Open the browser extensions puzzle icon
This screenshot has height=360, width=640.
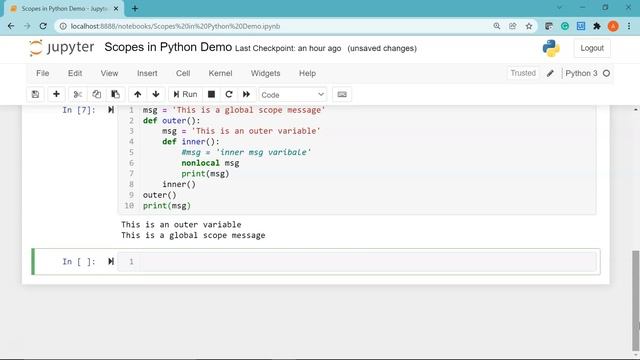597,26
